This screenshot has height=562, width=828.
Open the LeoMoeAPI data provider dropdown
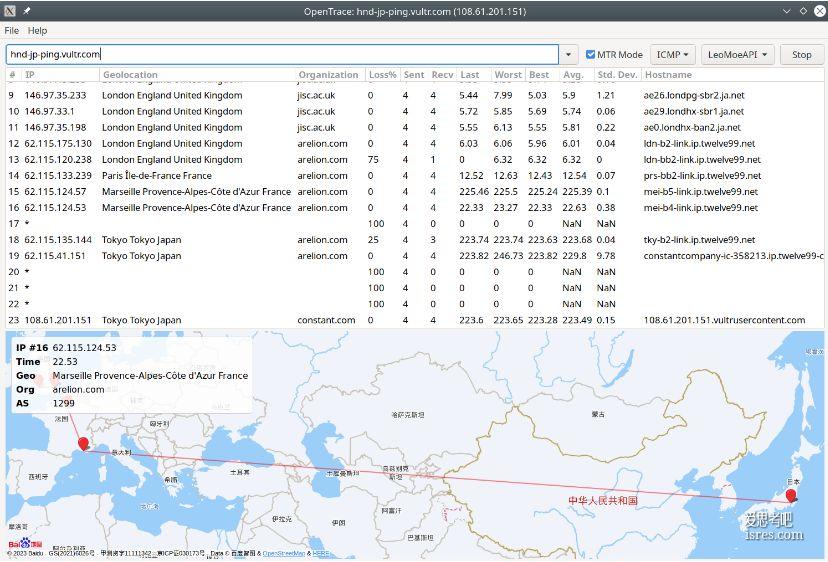tap(738, 54)
